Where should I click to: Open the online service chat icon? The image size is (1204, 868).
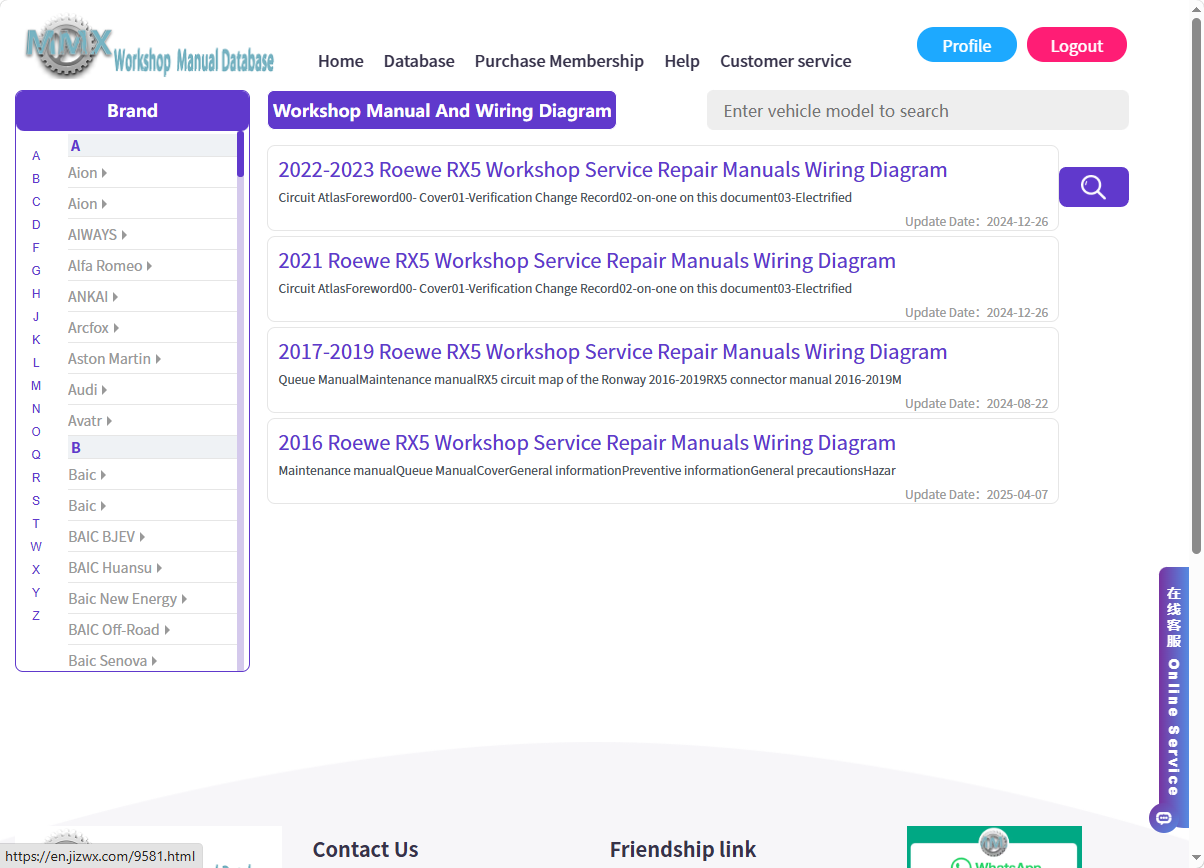click(x=1163, y=817)
